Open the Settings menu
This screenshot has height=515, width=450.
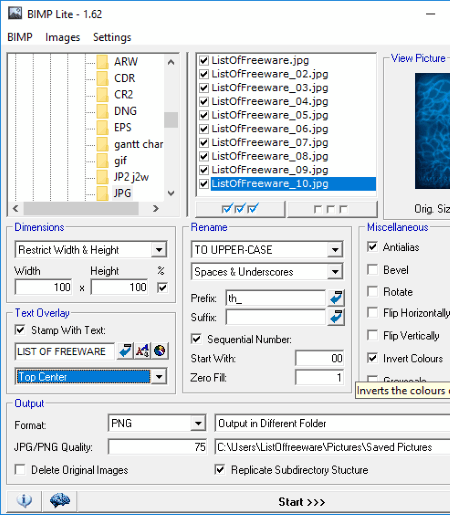[112, 37]
